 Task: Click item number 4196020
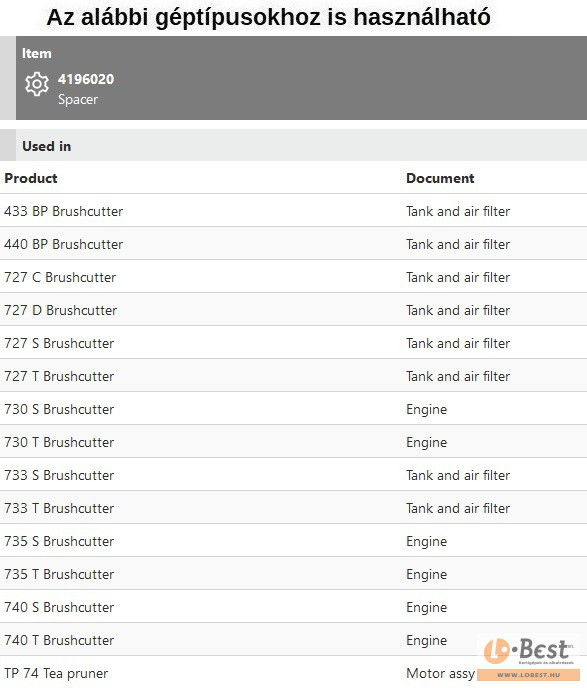click(x=86, y=79)
